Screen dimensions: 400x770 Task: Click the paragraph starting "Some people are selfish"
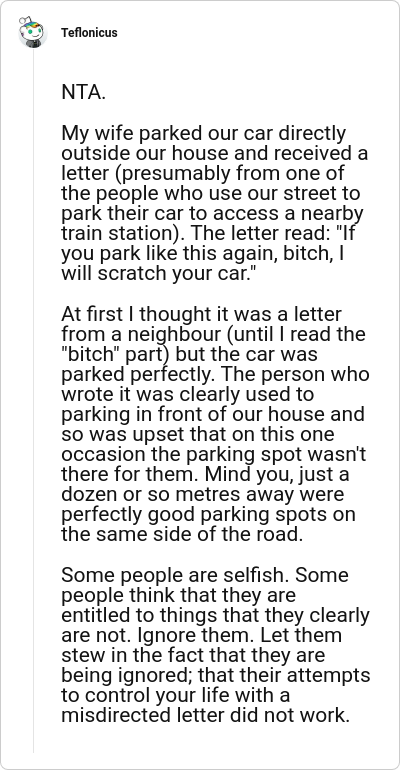point(215,645)
